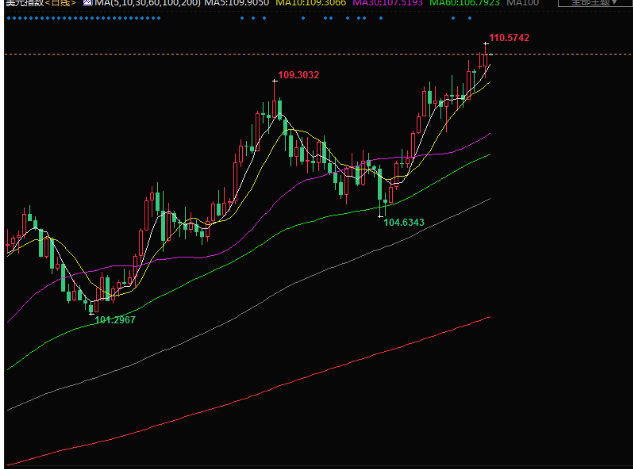Select the MA5:109.9050 value label

(237, 2)
